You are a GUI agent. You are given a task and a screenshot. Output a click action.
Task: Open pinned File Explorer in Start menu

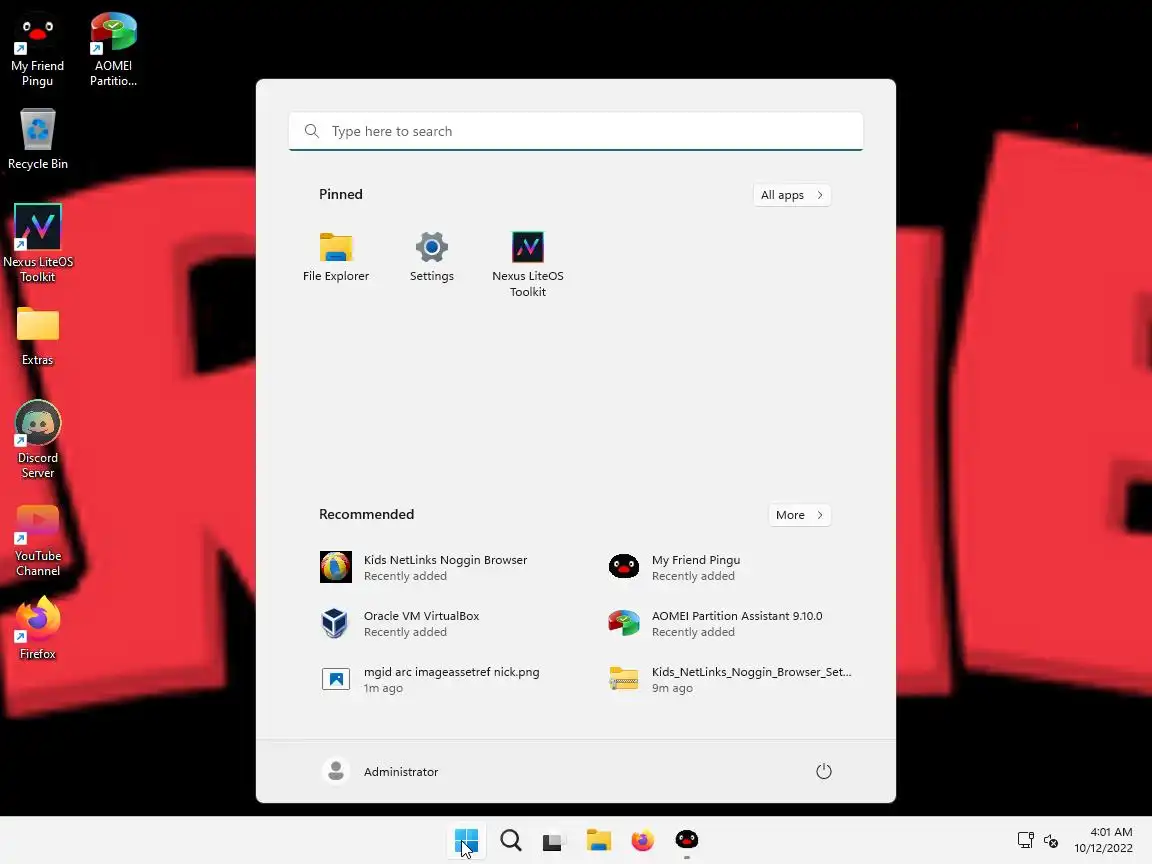(336, 257)
